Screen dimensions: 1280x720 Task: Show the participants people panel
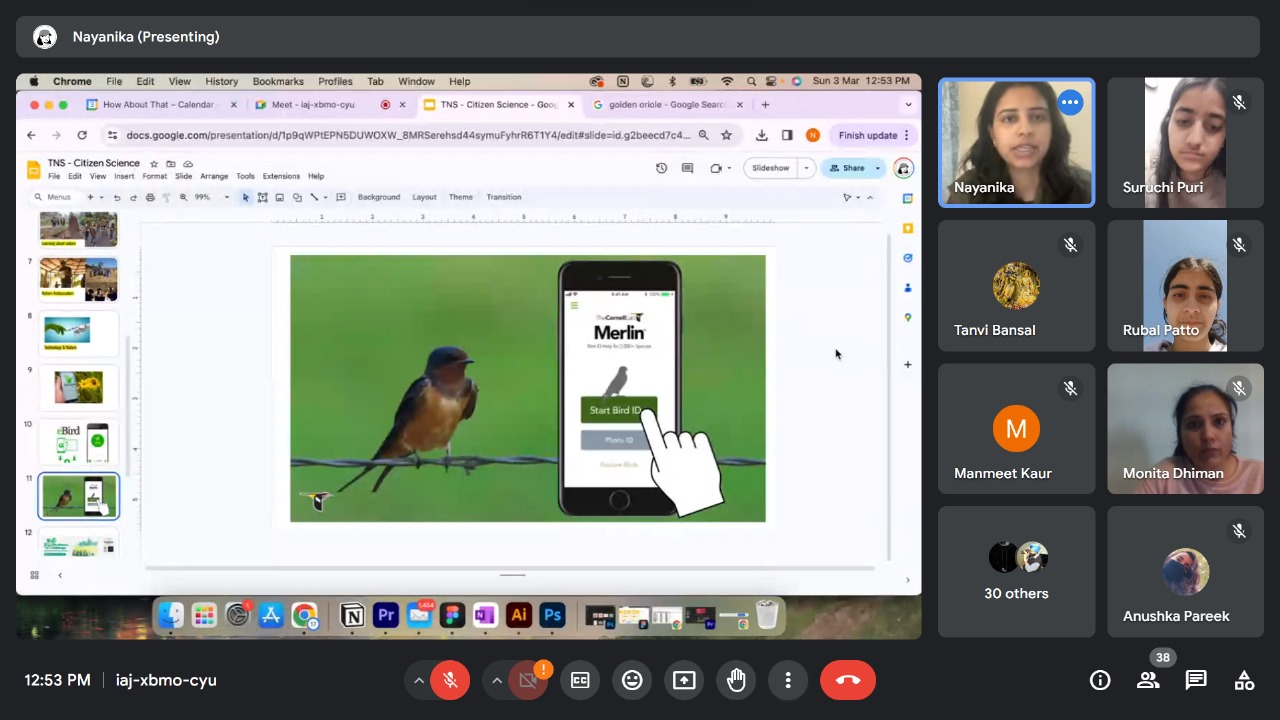pos(1148,680)
